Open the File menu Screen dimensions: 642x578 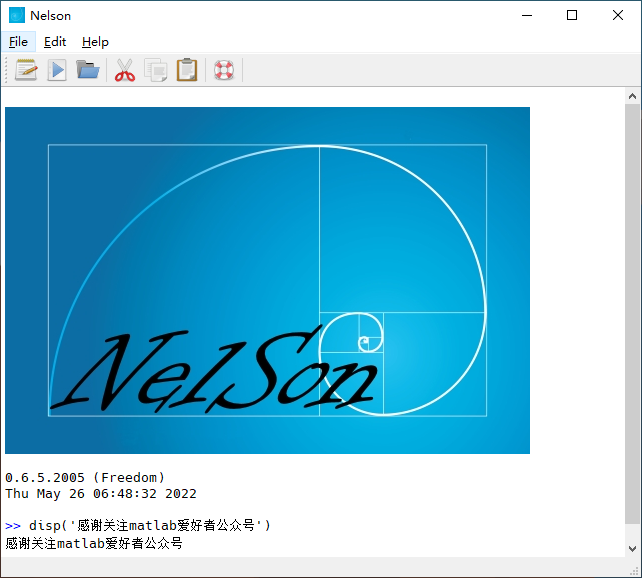[x=18, y=42]
